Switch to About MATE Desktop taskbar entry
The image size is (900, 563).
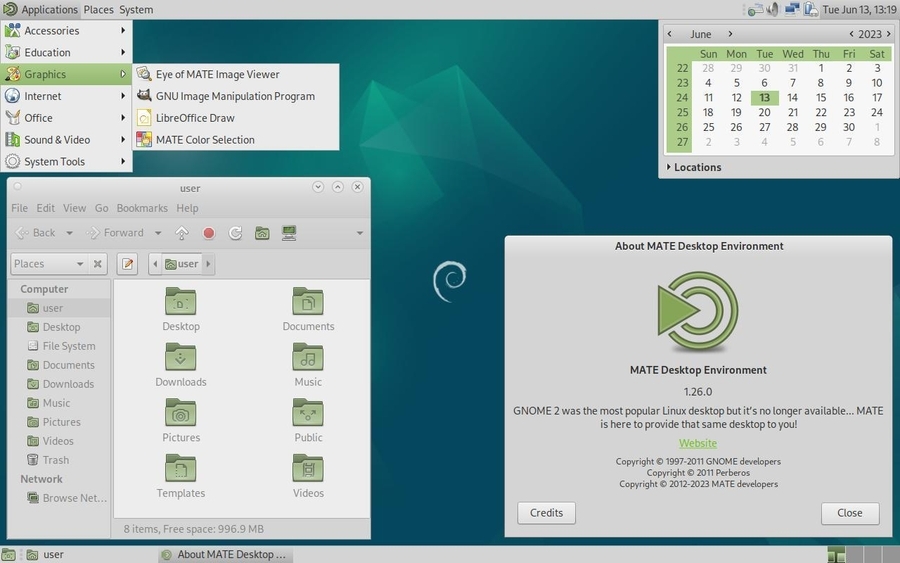(x=225, y=554)
